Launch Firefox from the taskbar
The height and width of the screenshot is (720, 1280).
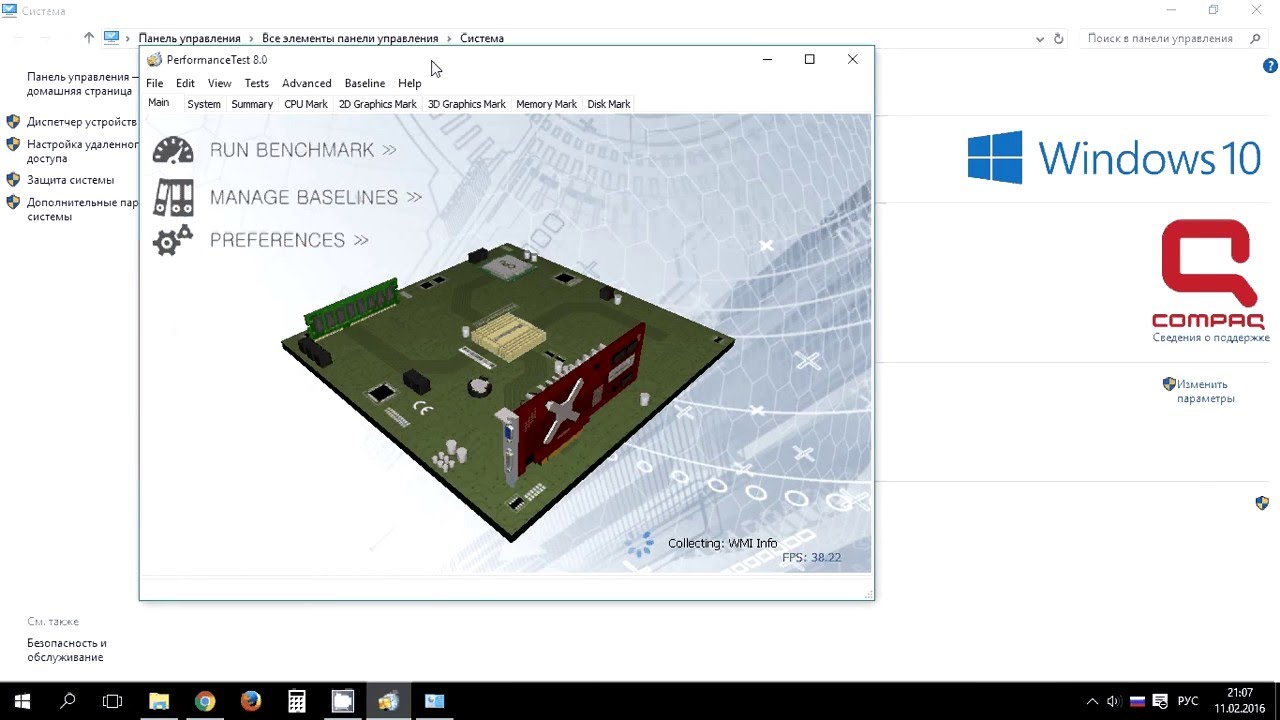point(251,701)
